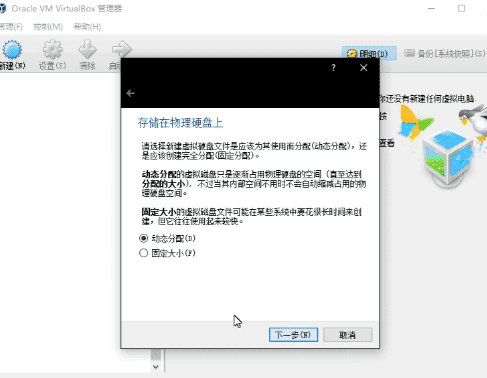Select the 固定大小 (Fixed size) radio button
The image size is (487, 378).
coord(143,253)
